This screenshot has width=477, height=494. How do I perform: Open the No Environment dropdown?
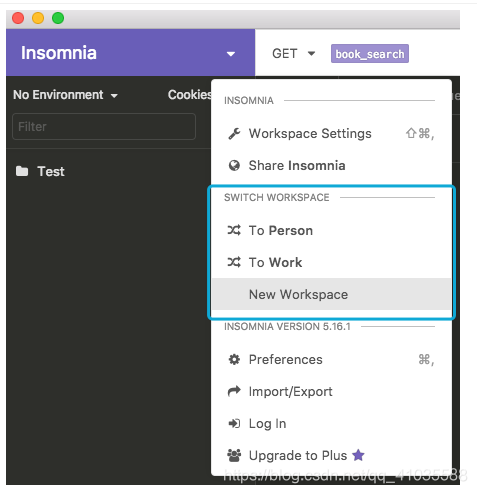coord(65,95)
